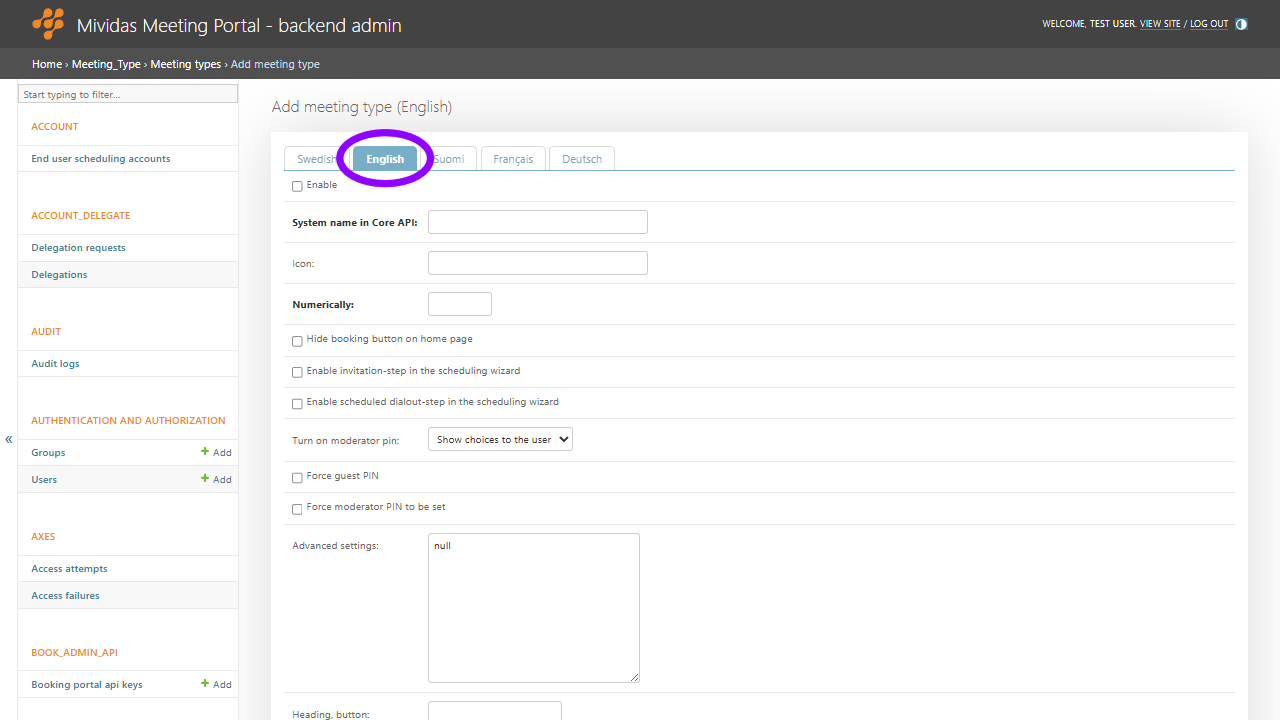The width and height of the screenshot is (1280, 720).
Task: Focus the sidebar filter search box
Action: (128, 94)
